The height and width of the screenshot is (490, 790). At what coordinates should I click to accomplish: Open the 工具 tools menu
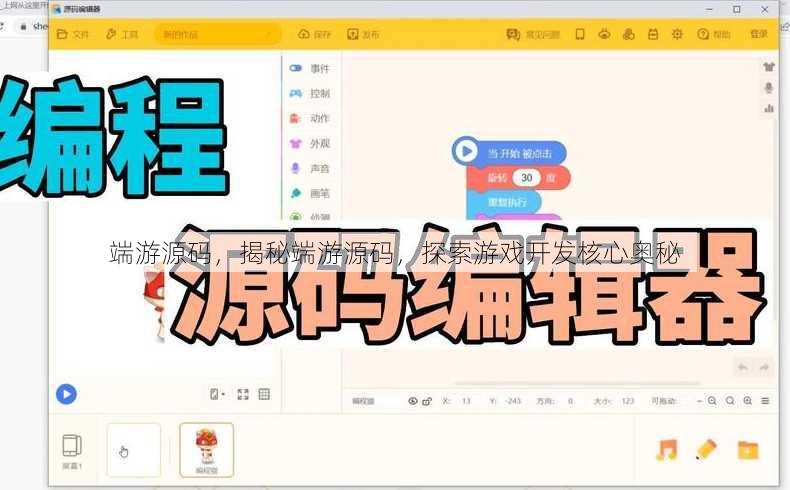(122, 34)
